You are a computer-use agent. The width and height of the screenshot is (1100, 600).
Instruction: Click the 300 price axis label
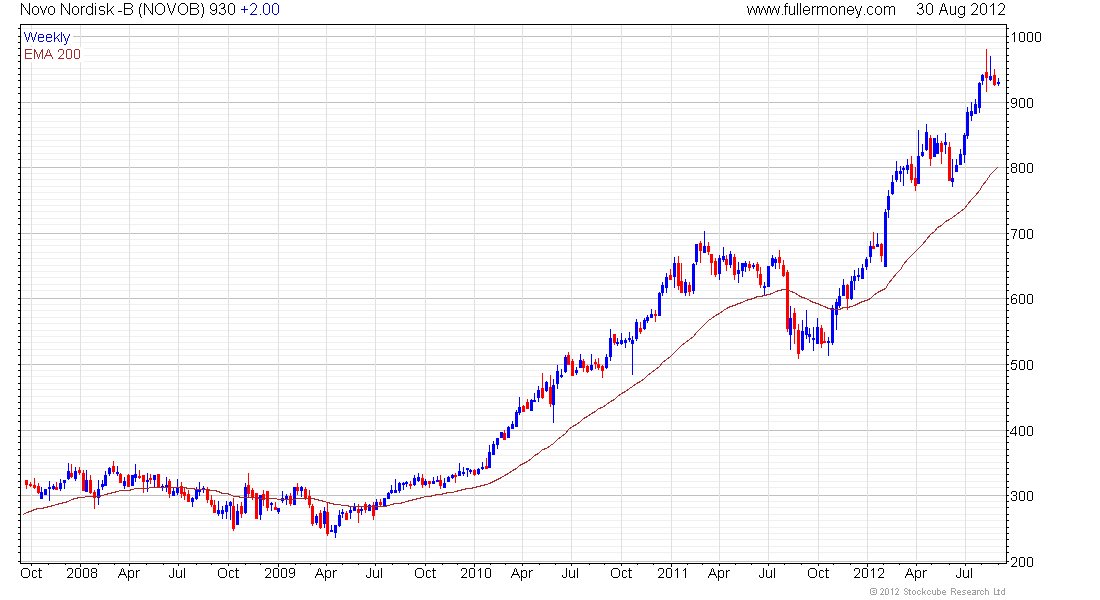tap(1021, 496)
